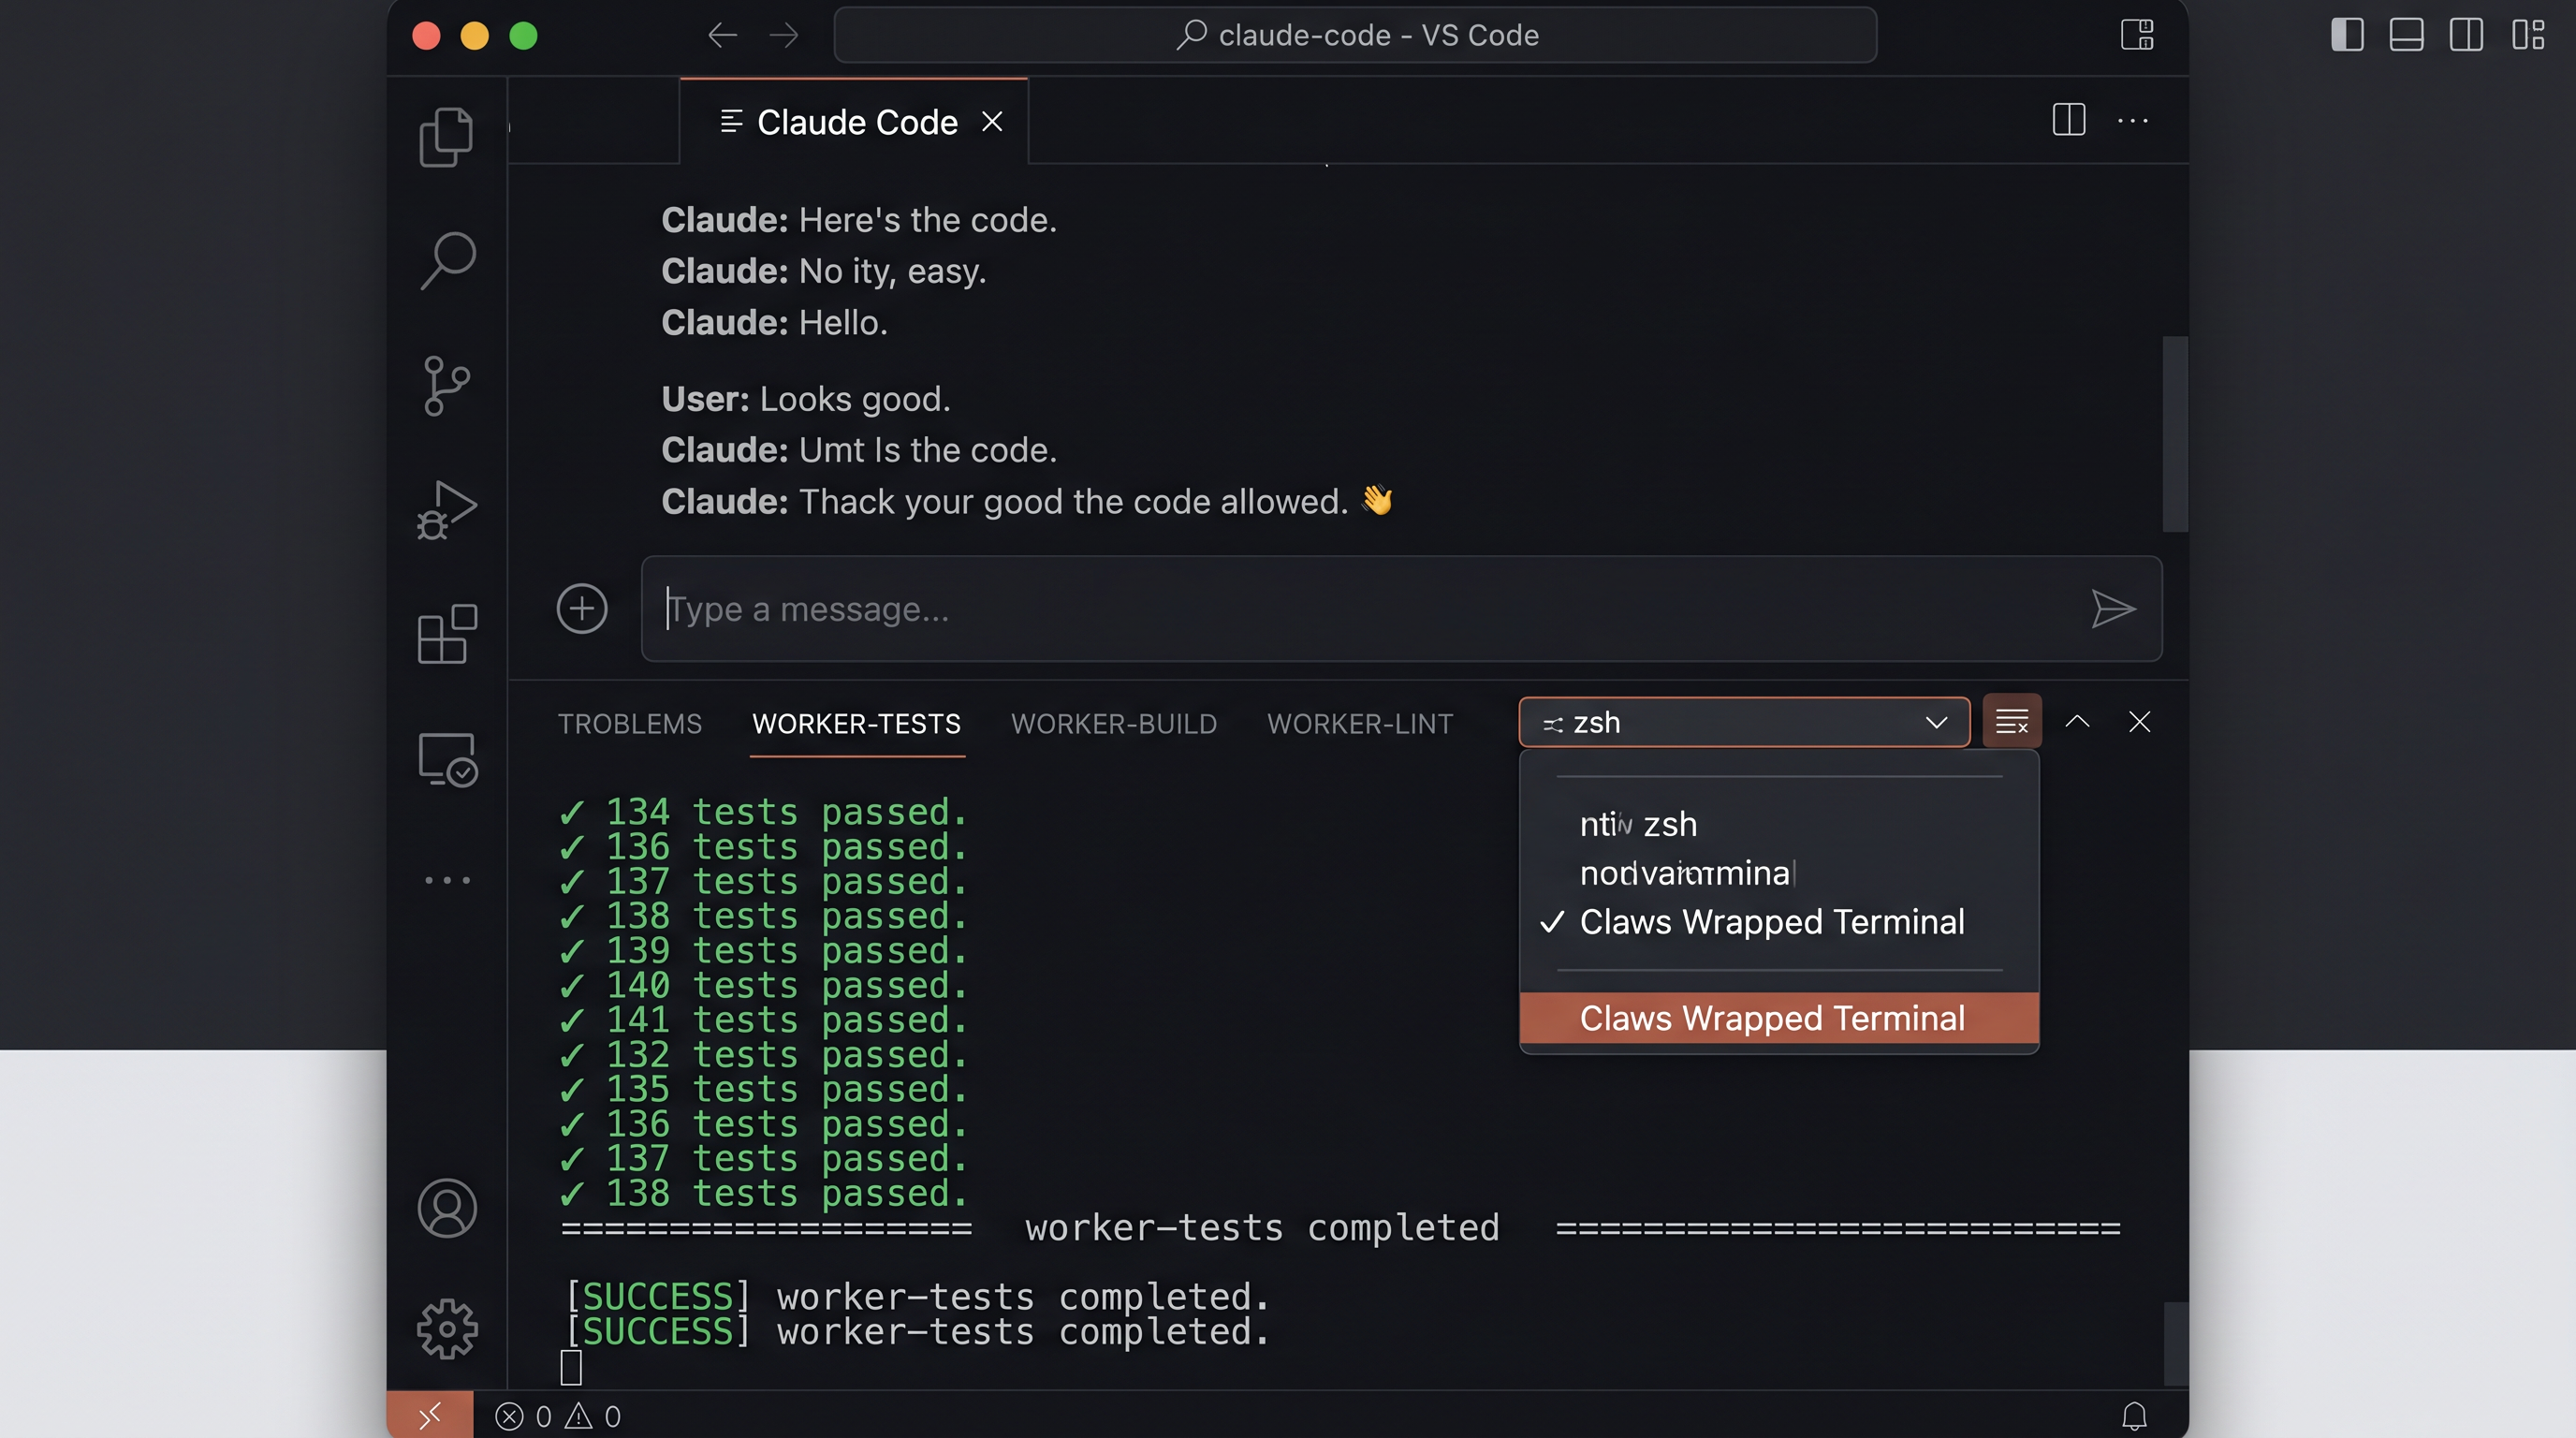Click the Accounts person icon

tap(446, 1208)
